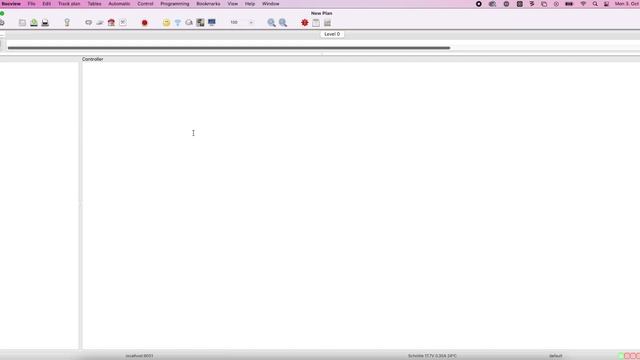The height and width of the screenshot is (360, 640).
Task: Click the blue funnel filter icon
Action: pyautogui.click(x=178, y=23)
